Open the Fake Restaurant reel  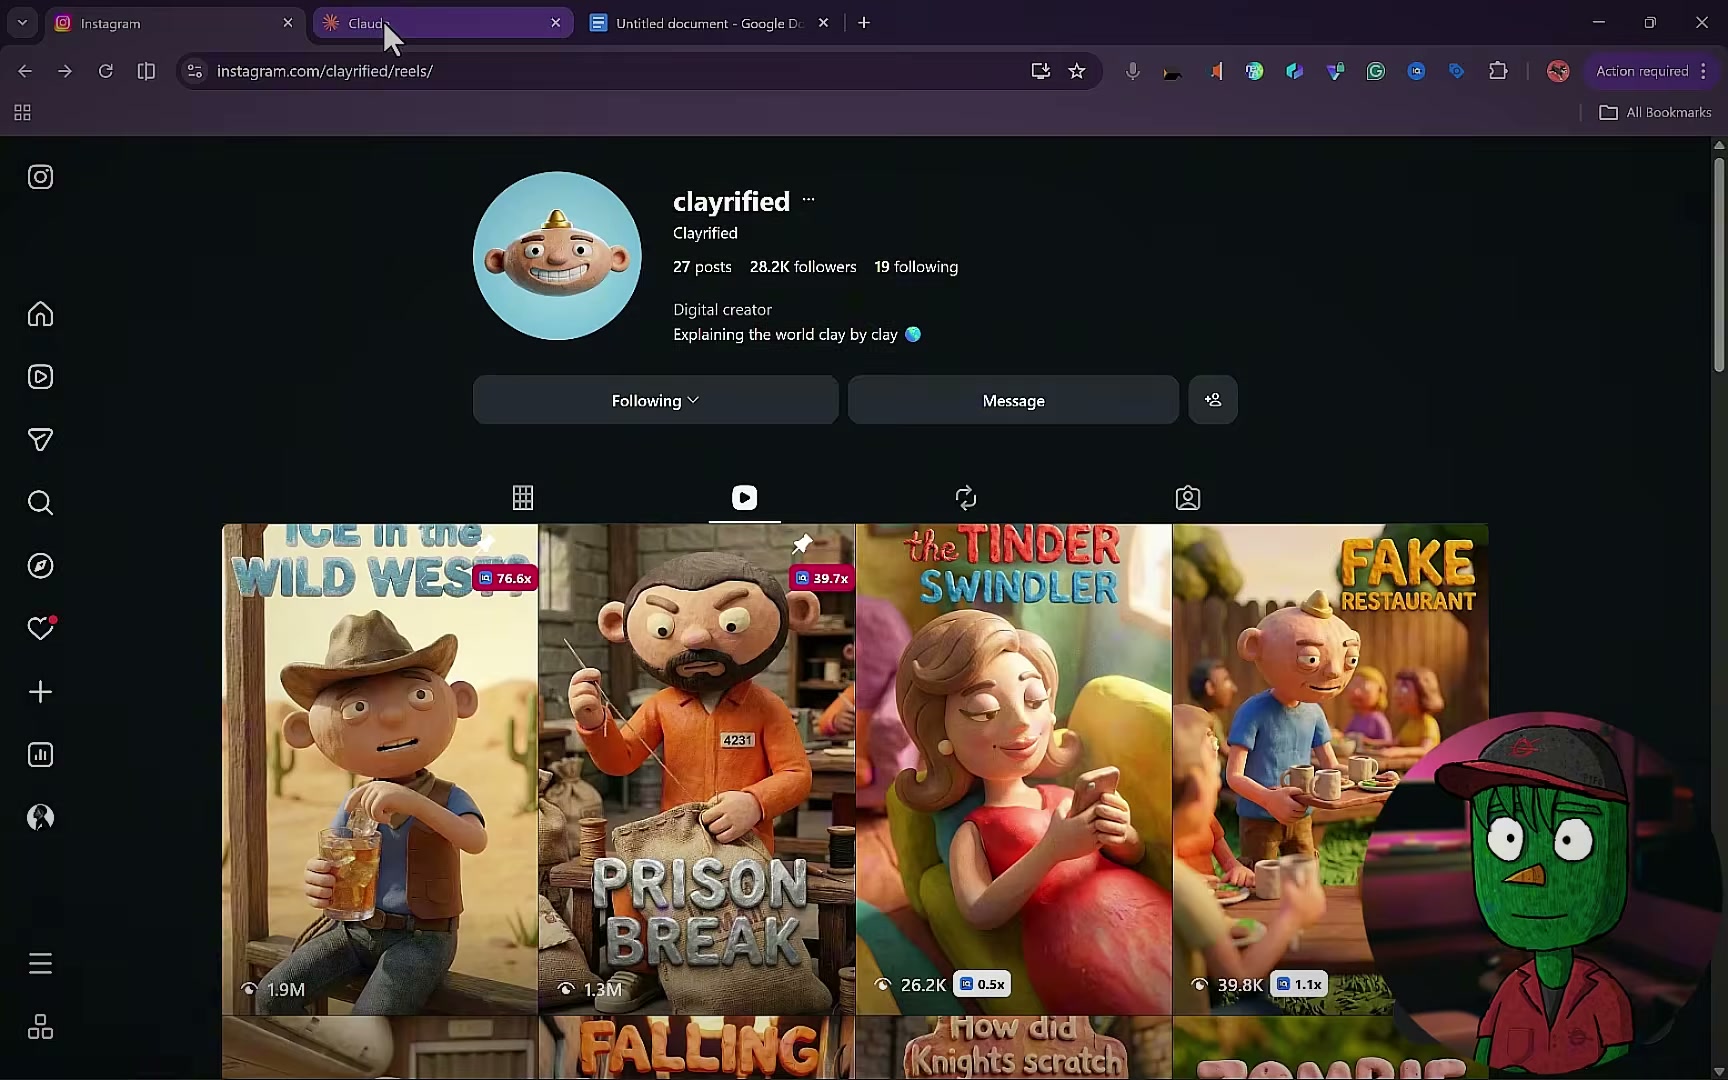(x=1330, y=770)
